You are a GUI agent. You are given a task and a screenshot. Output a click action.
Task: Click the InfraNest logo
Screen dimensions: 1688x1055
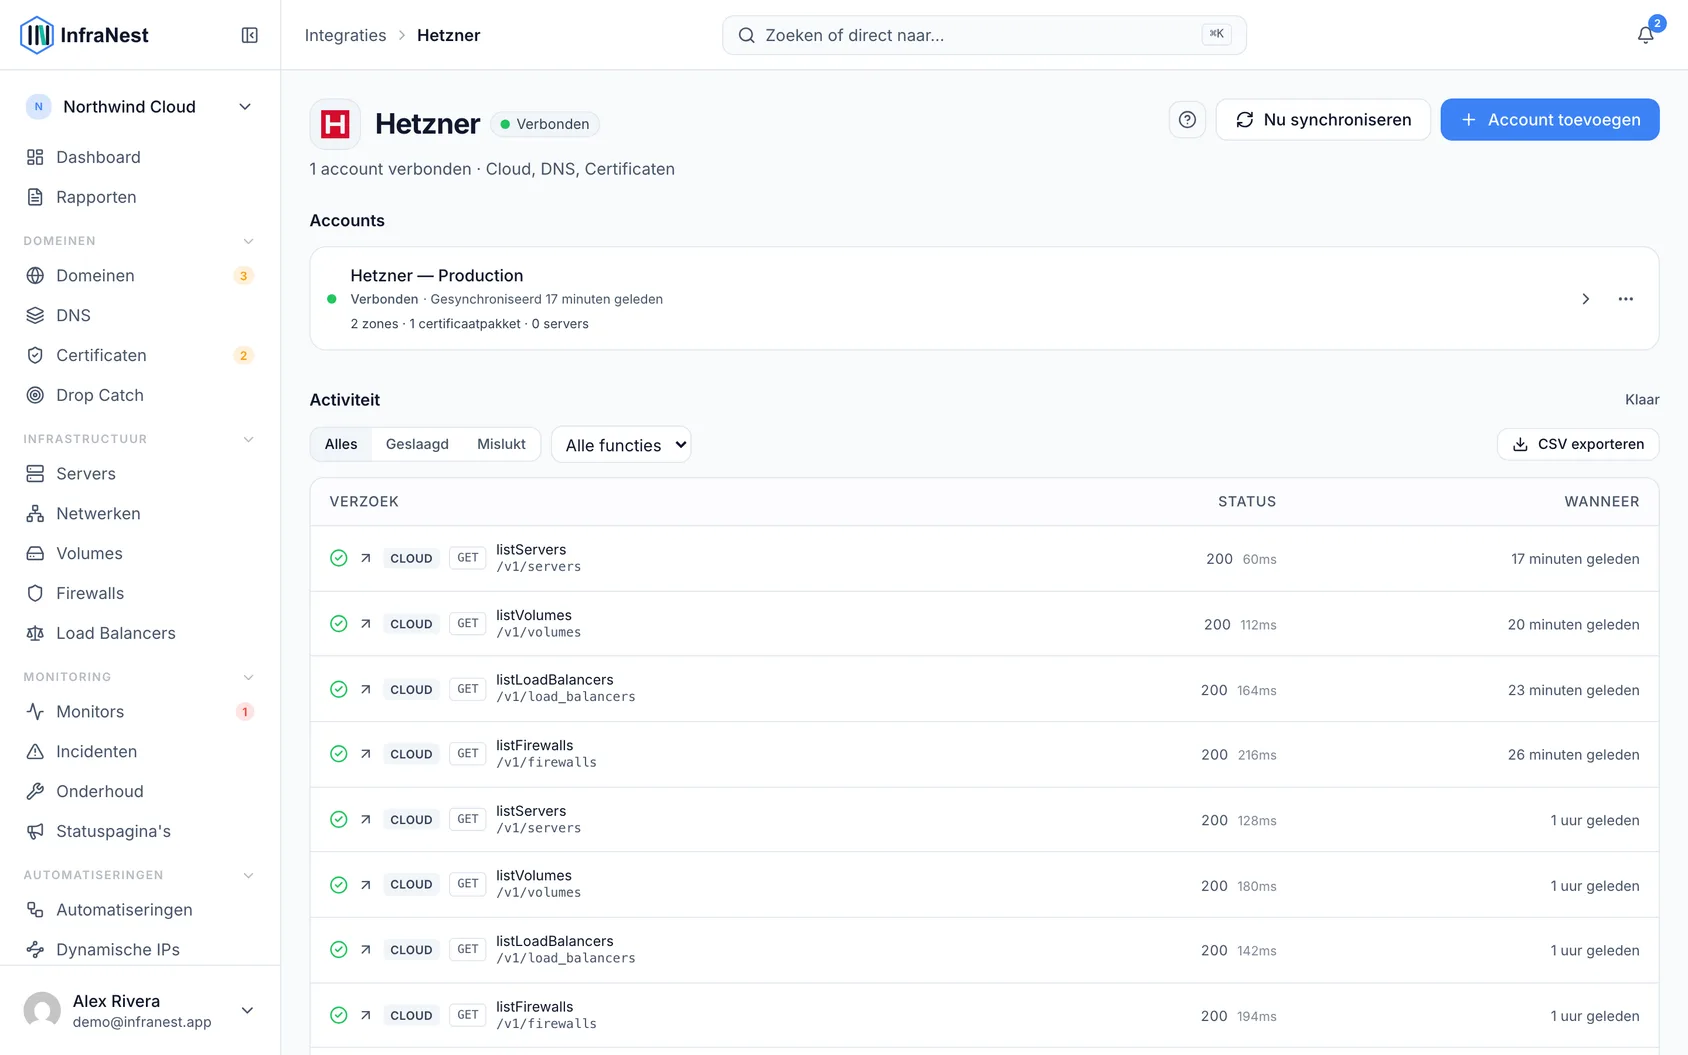point(84,35)
